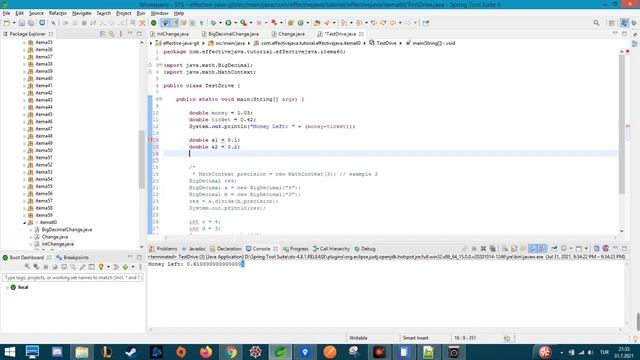The height and width of the screenshot is (360, 640).
Task: Click the Save All toolbar icon
Action: [31, 23]
